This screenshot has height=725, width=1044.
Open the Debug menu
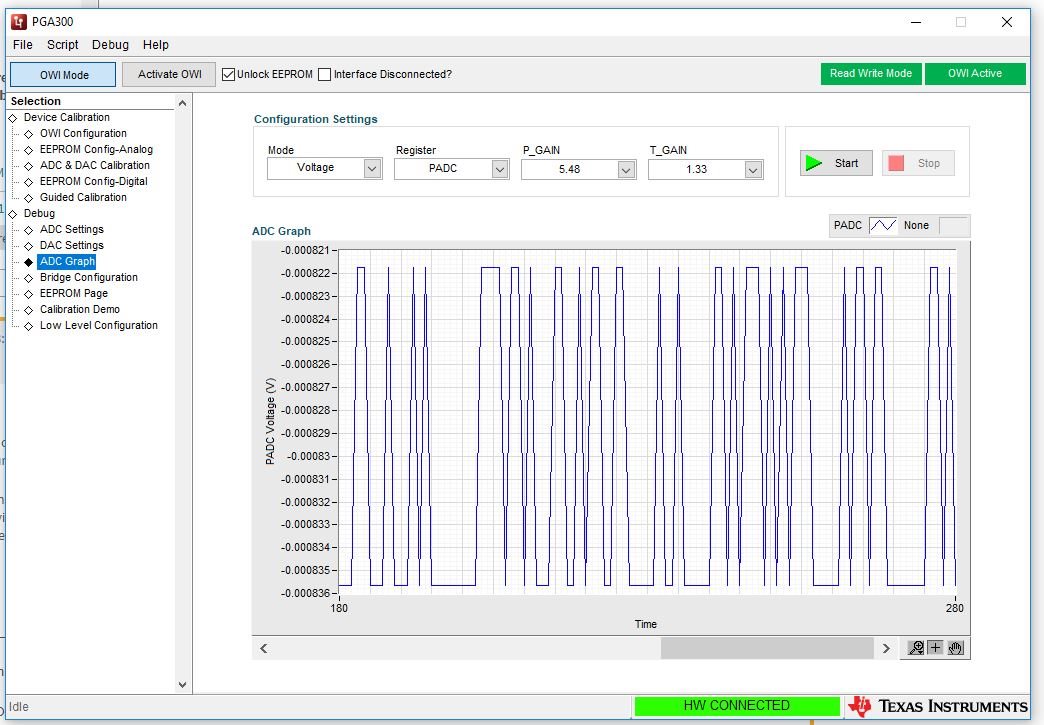click(111, 45)
